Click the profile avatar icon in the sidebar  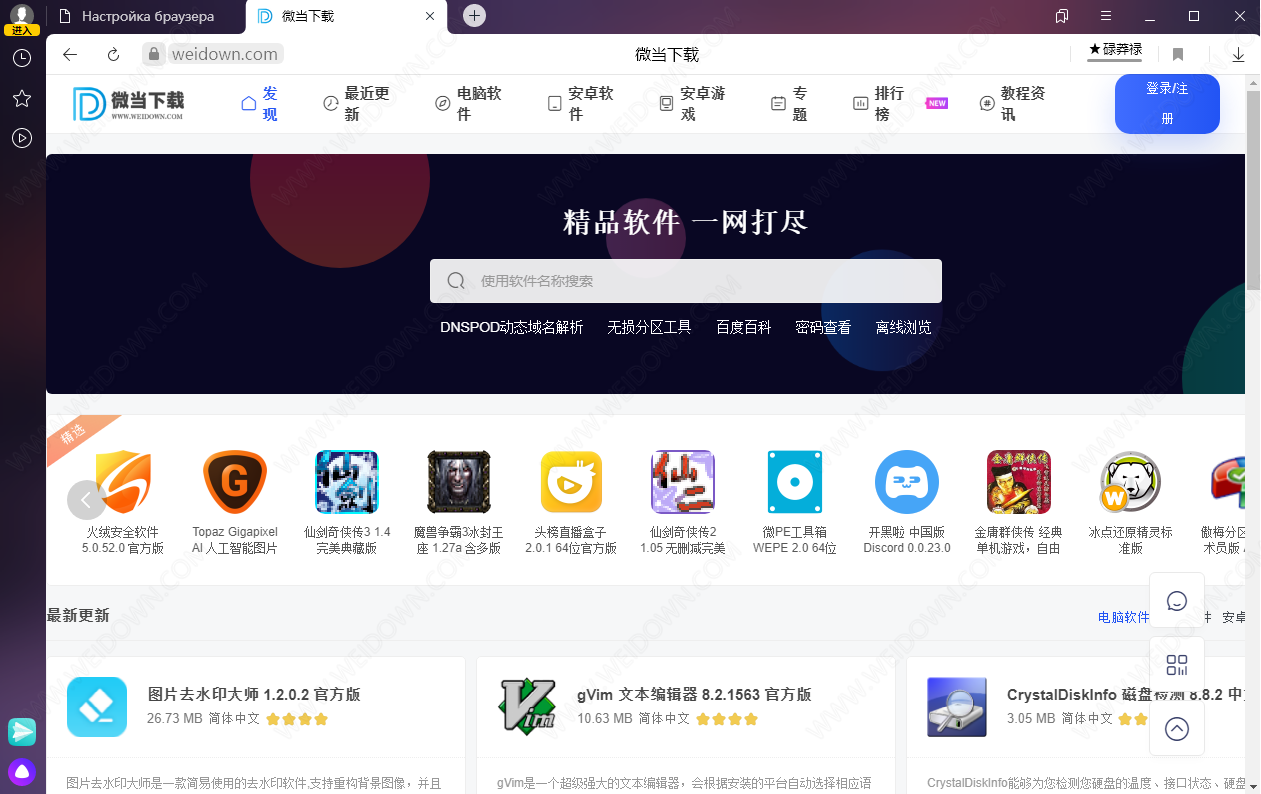tap(22, 14)
